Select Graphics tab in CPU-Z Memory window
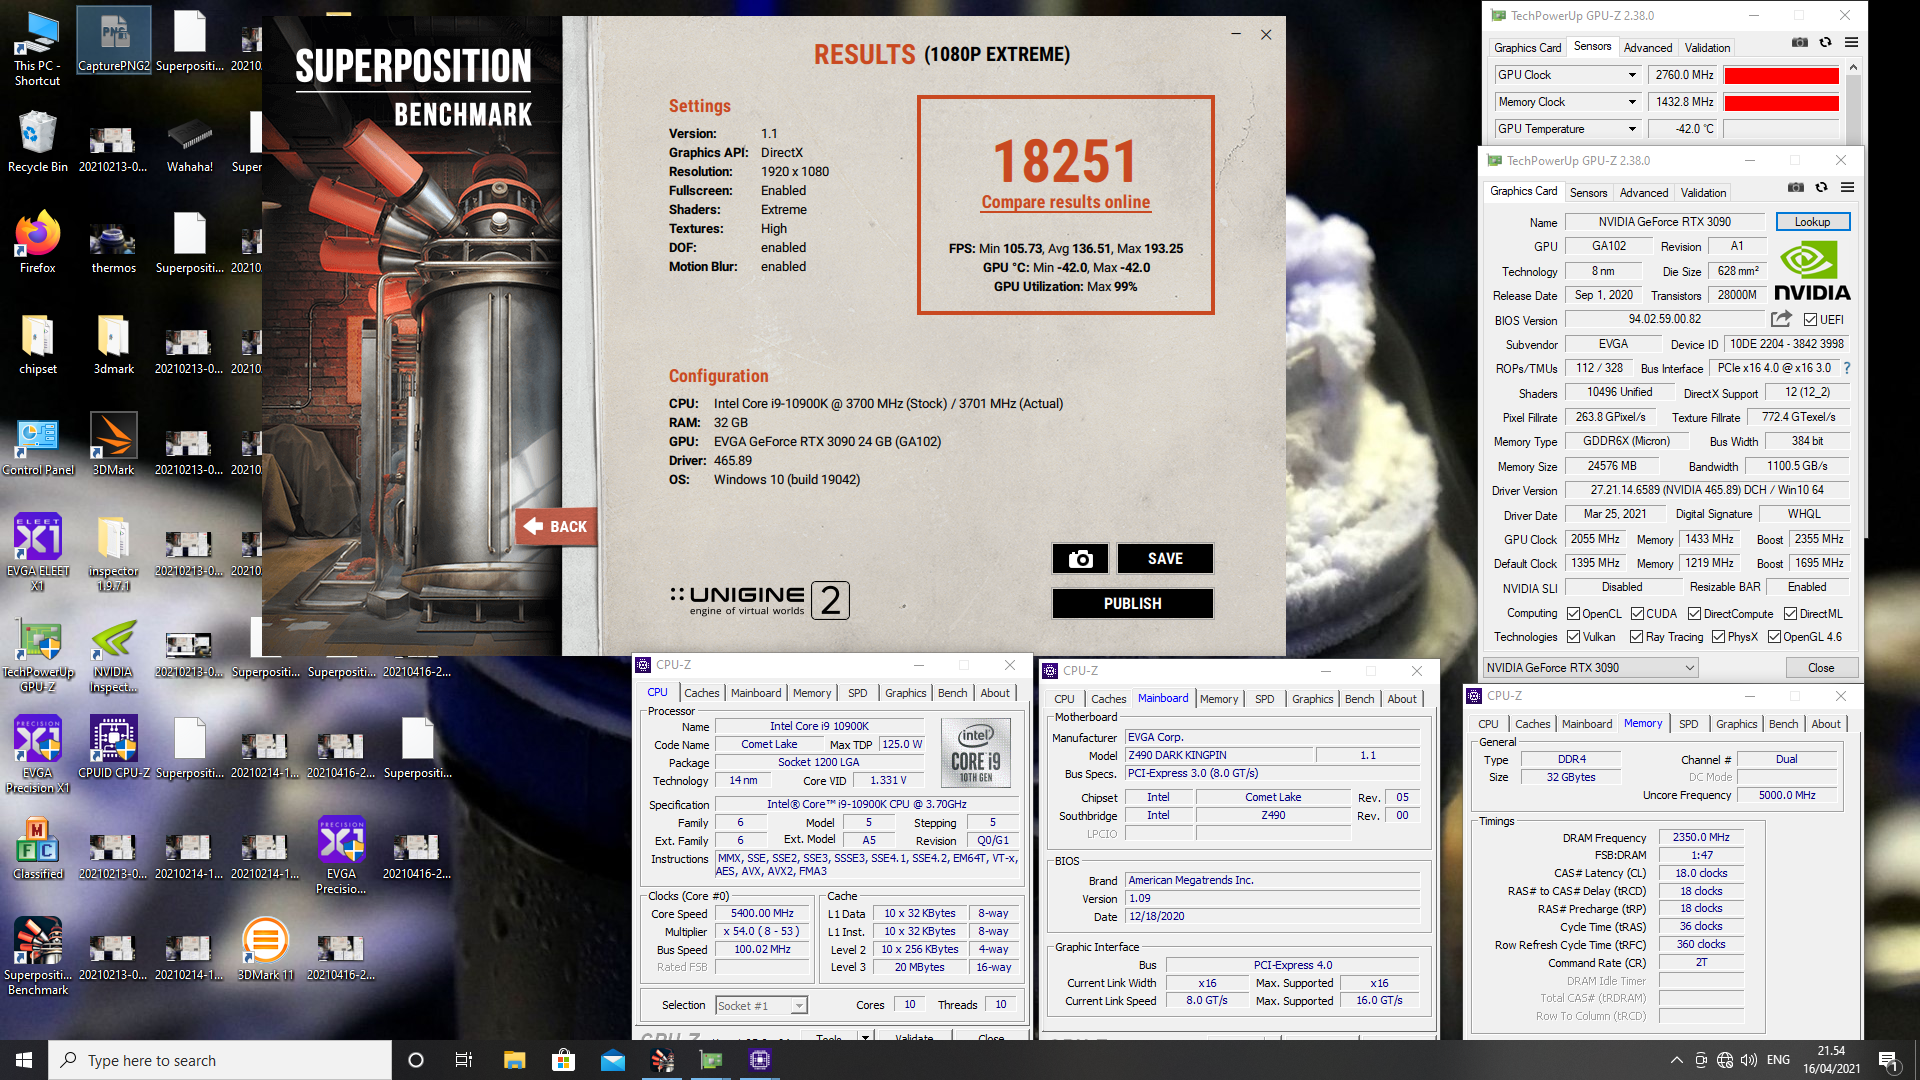 pos(1736,724)
